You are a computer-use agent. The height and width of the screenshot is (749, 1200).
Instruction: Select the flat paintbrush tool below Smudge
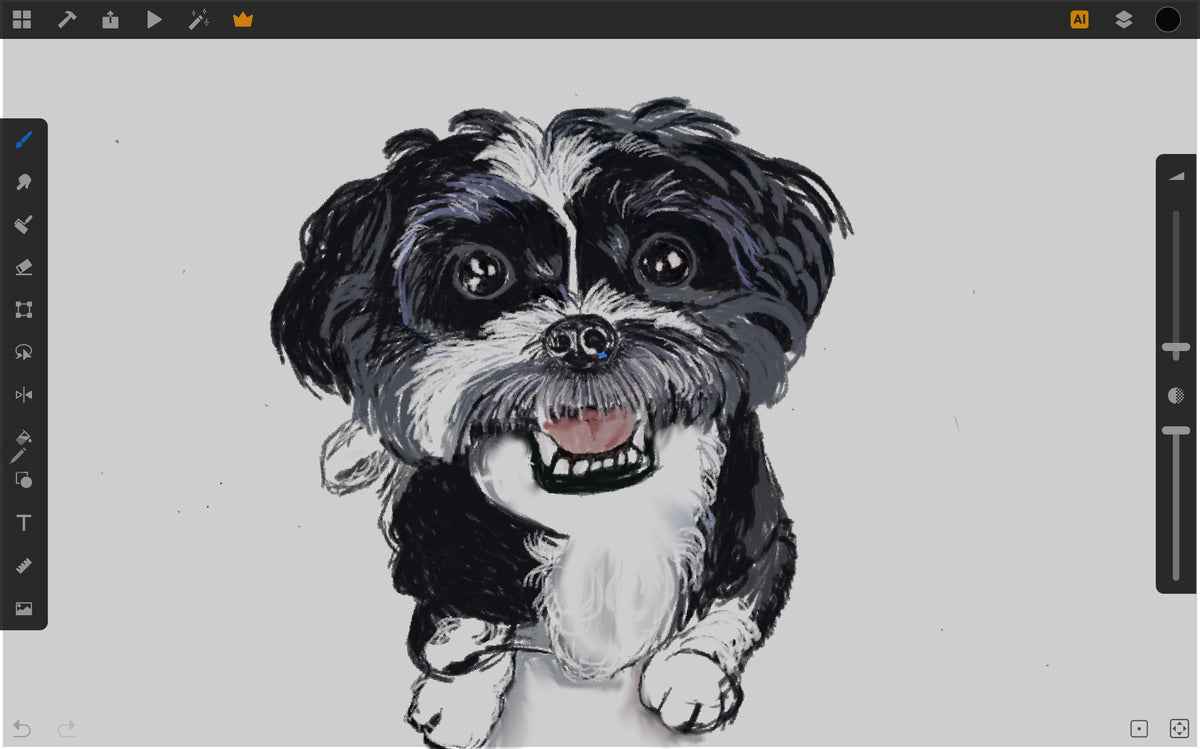point(24,225)
